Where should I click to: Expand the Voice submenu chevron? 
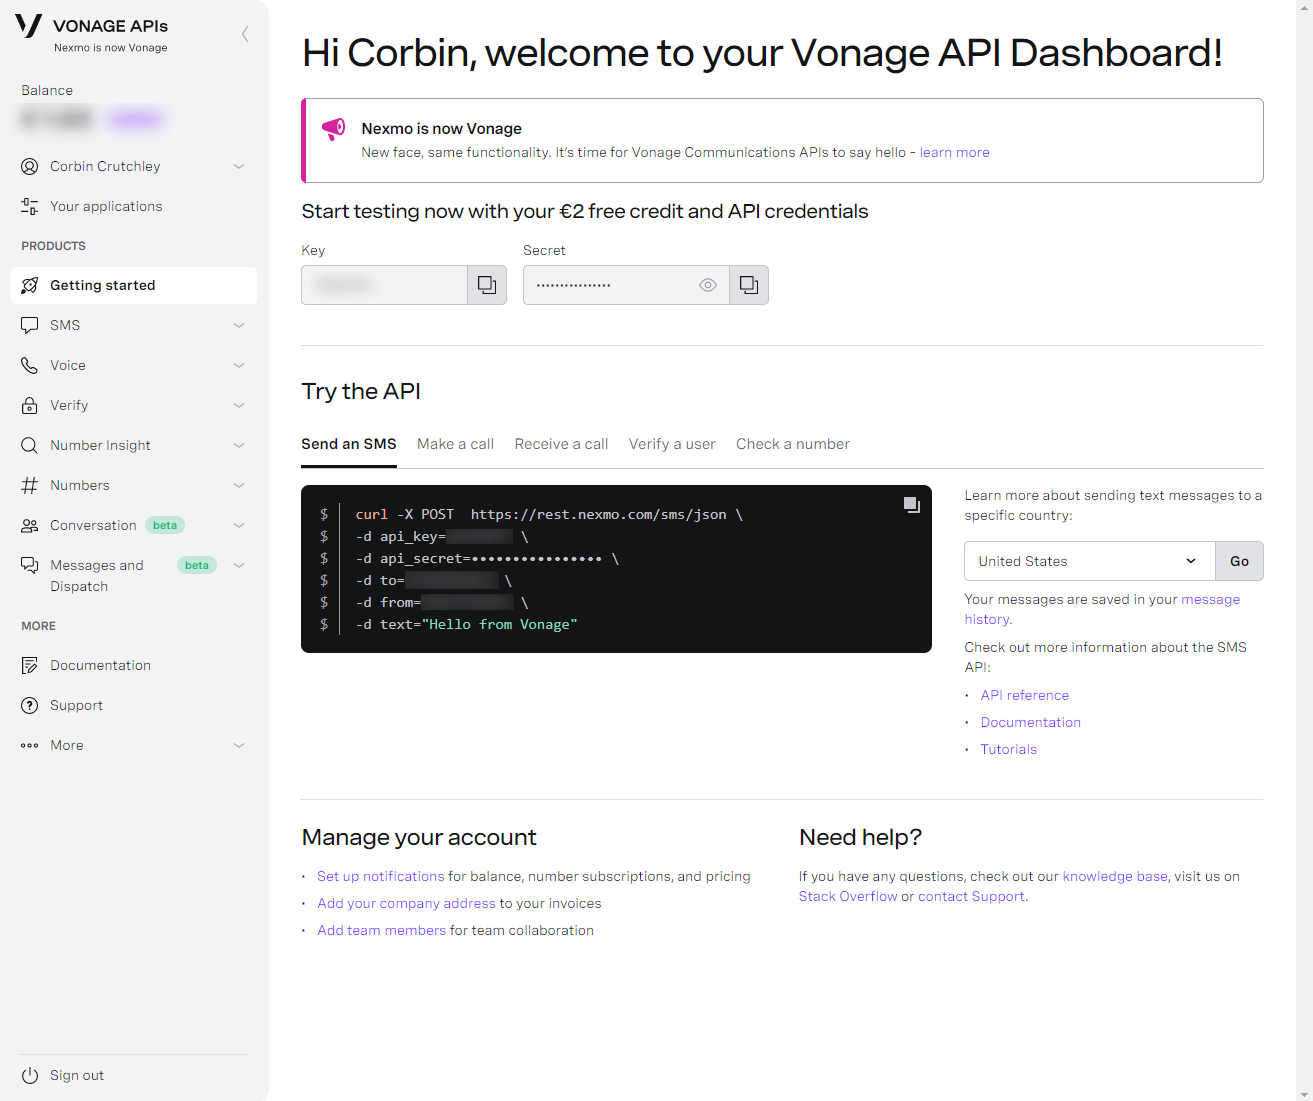tap(239, 365)
